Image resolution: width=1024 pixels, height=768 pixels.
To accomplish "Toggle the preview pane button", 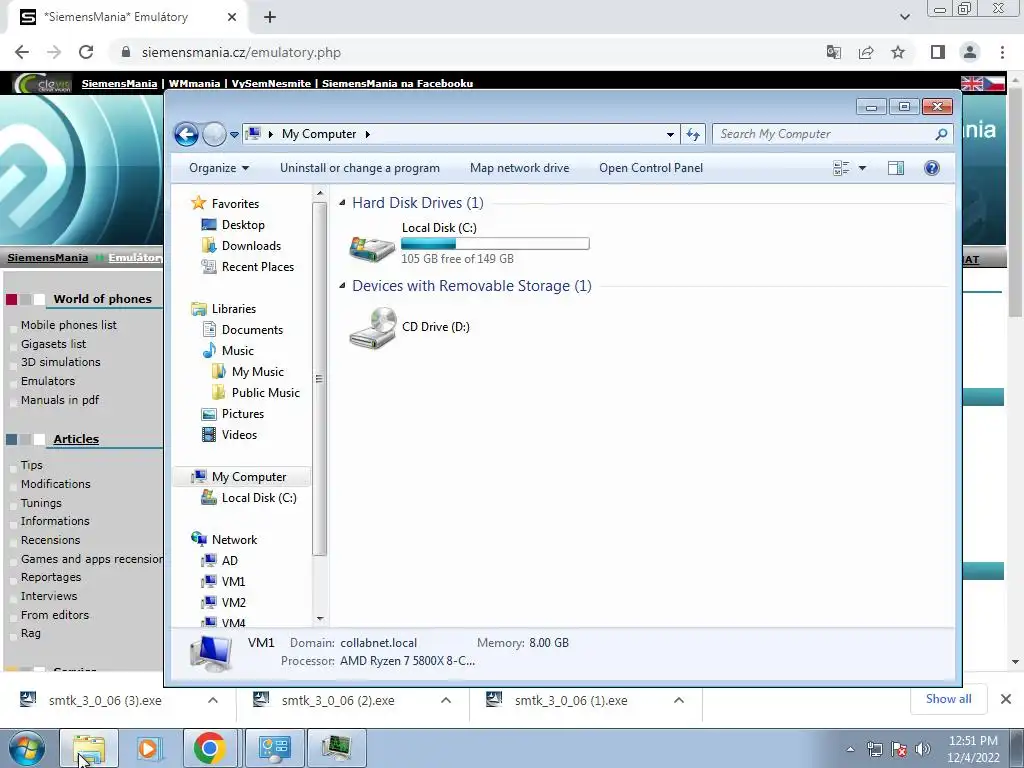I will click(x=896, y=168).
